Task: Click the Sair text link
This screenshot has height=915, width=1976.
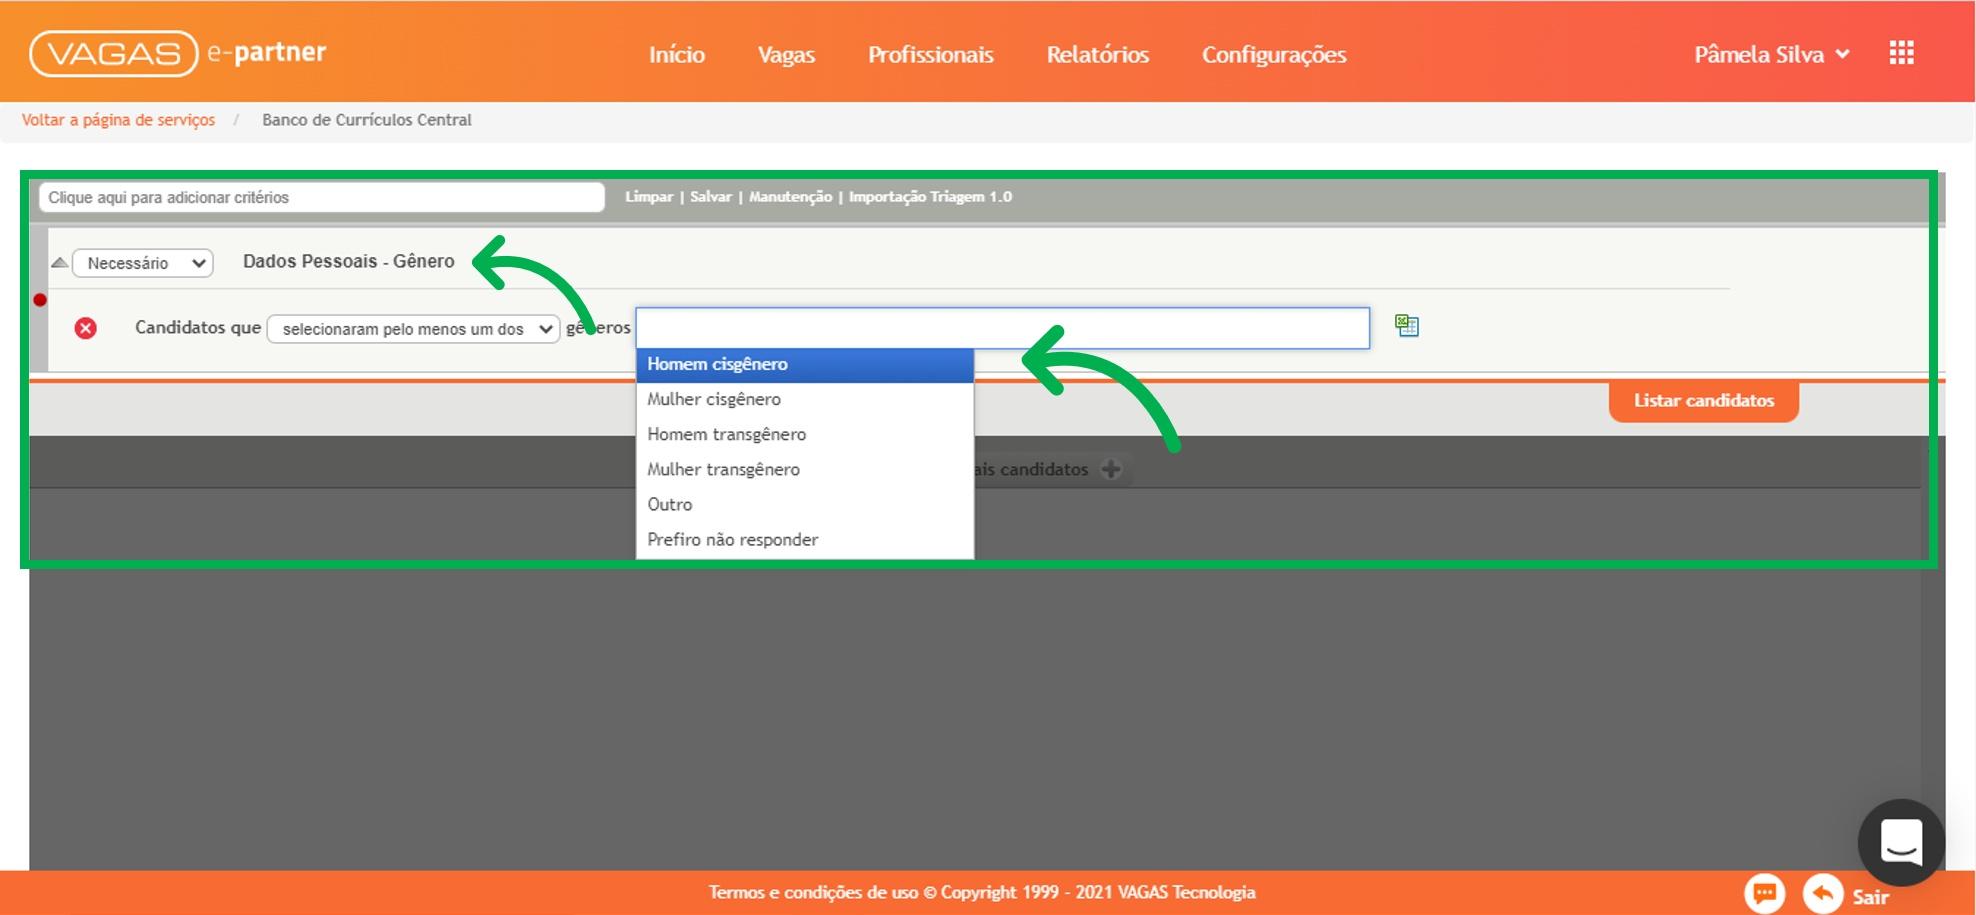Action: (1870, 897)
